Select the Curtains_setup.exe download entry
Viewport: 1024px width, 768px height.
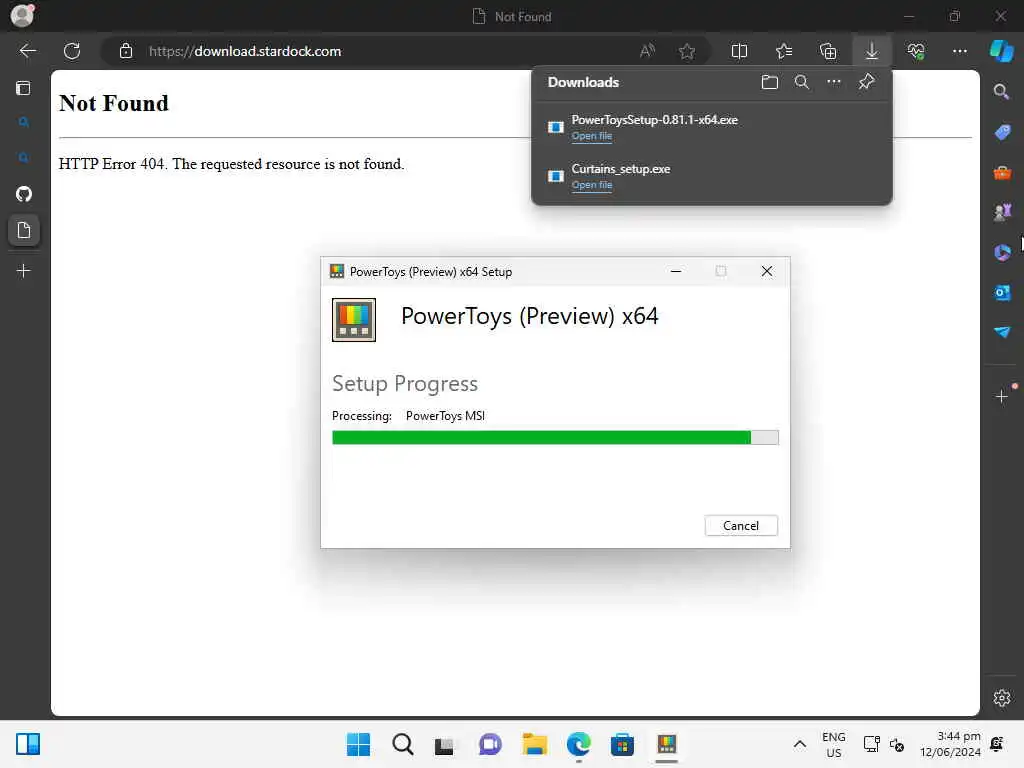point(712,176)
